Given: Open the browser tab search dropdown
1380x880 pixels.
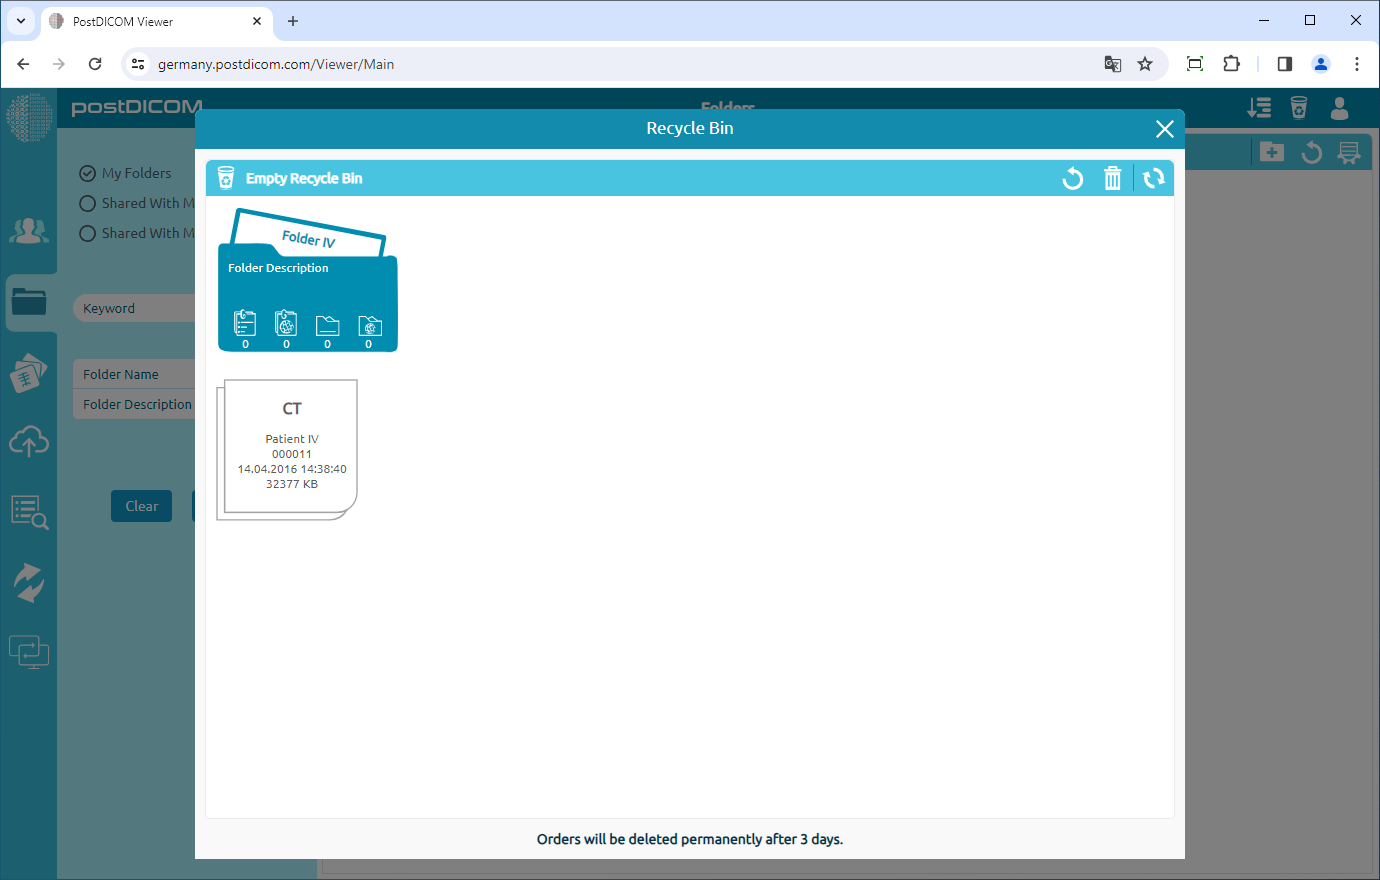Looking at the screenshot, I should (x=20, y=20).
